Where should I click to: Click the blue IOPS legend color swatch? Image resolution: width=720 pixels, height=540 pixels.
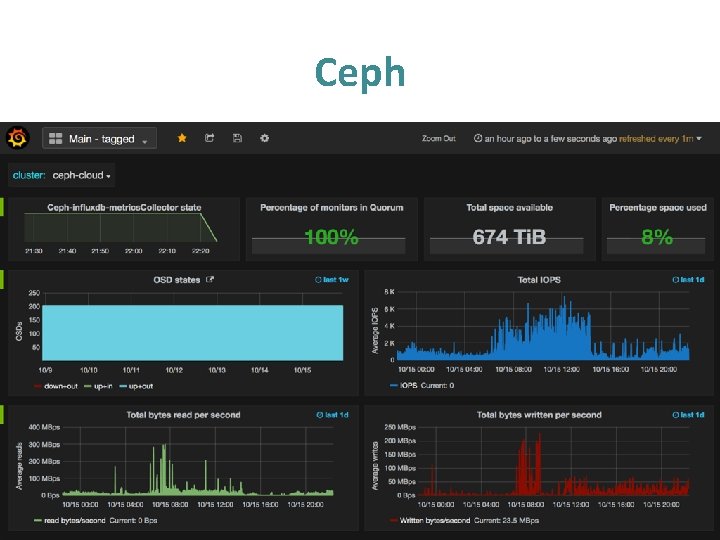coord(393,385)
